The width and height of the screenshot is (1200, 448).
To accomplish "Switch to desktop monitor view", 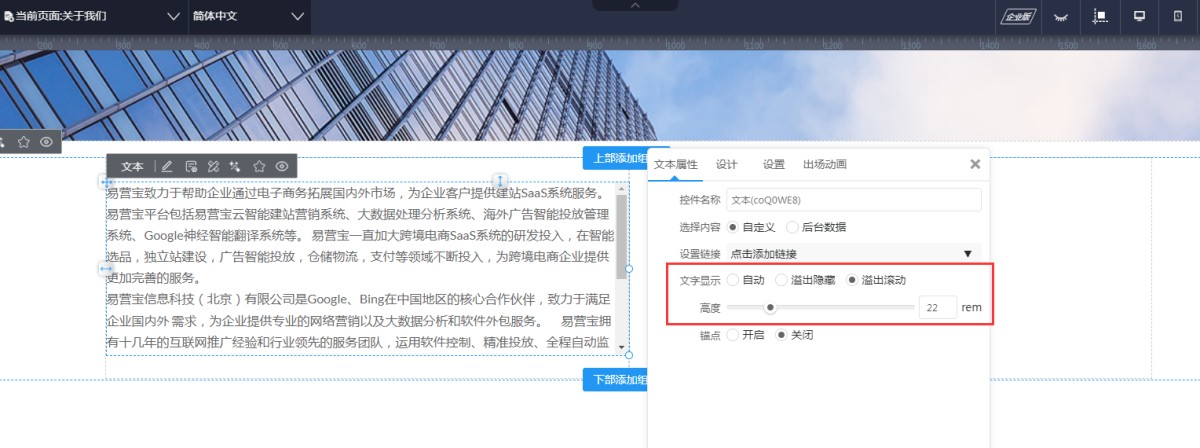I will click(x=1139, y=17).
